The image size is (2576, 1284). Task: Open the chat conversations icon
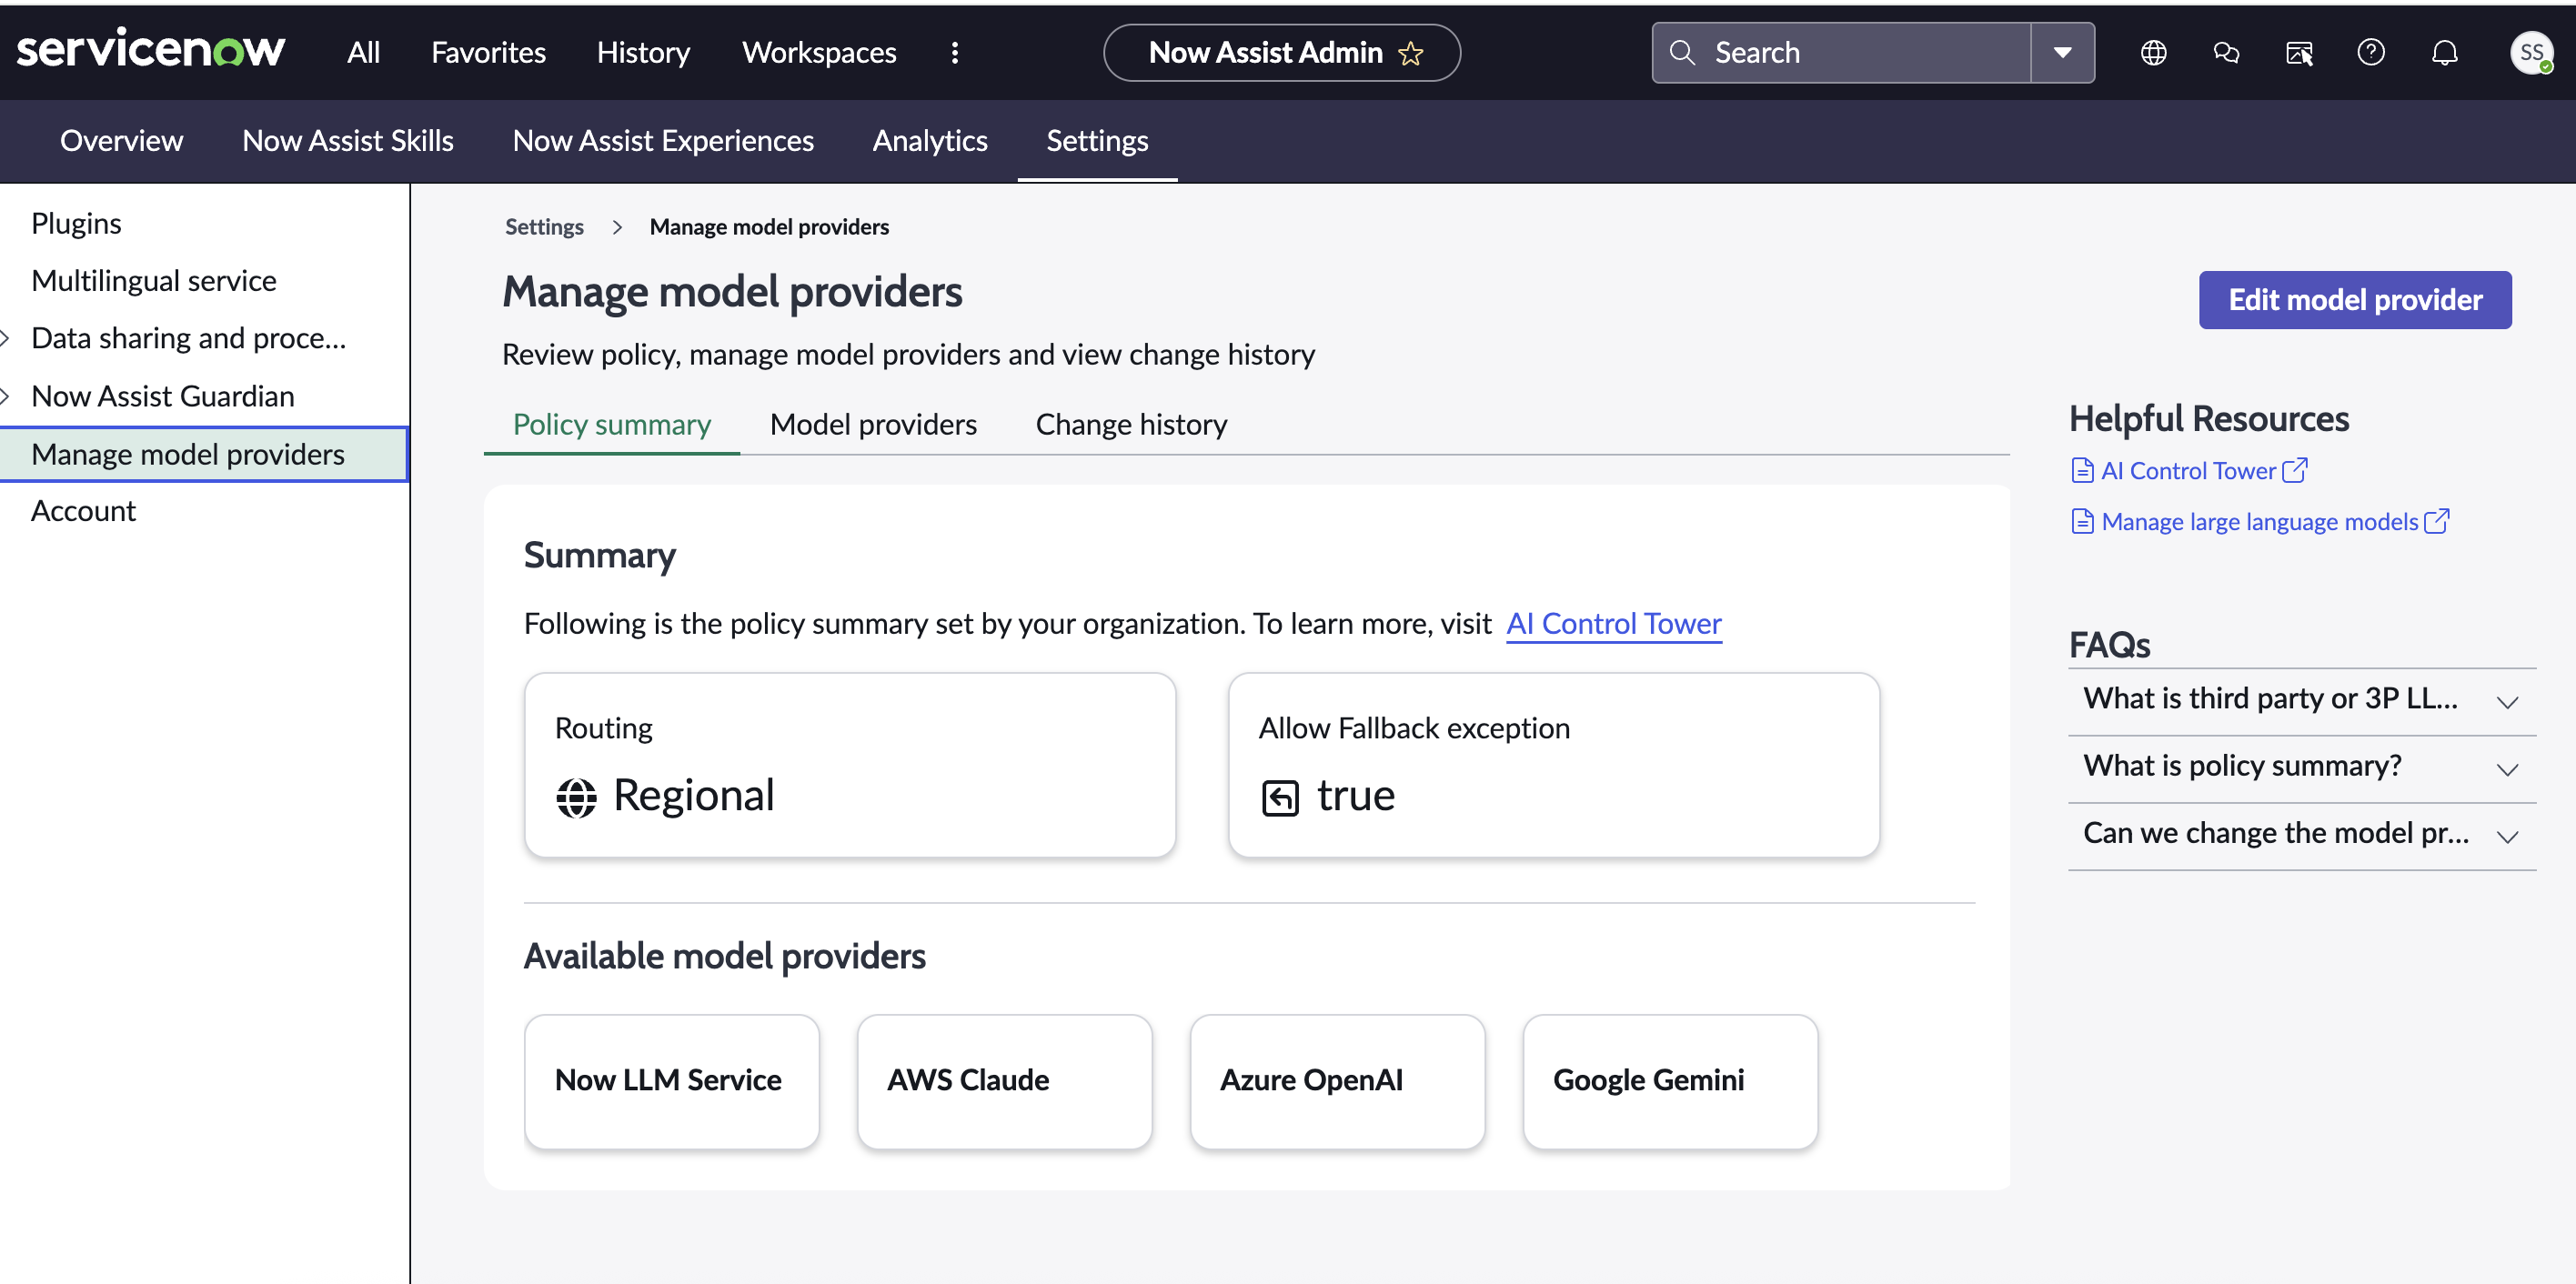click(x=2226, y=52)
